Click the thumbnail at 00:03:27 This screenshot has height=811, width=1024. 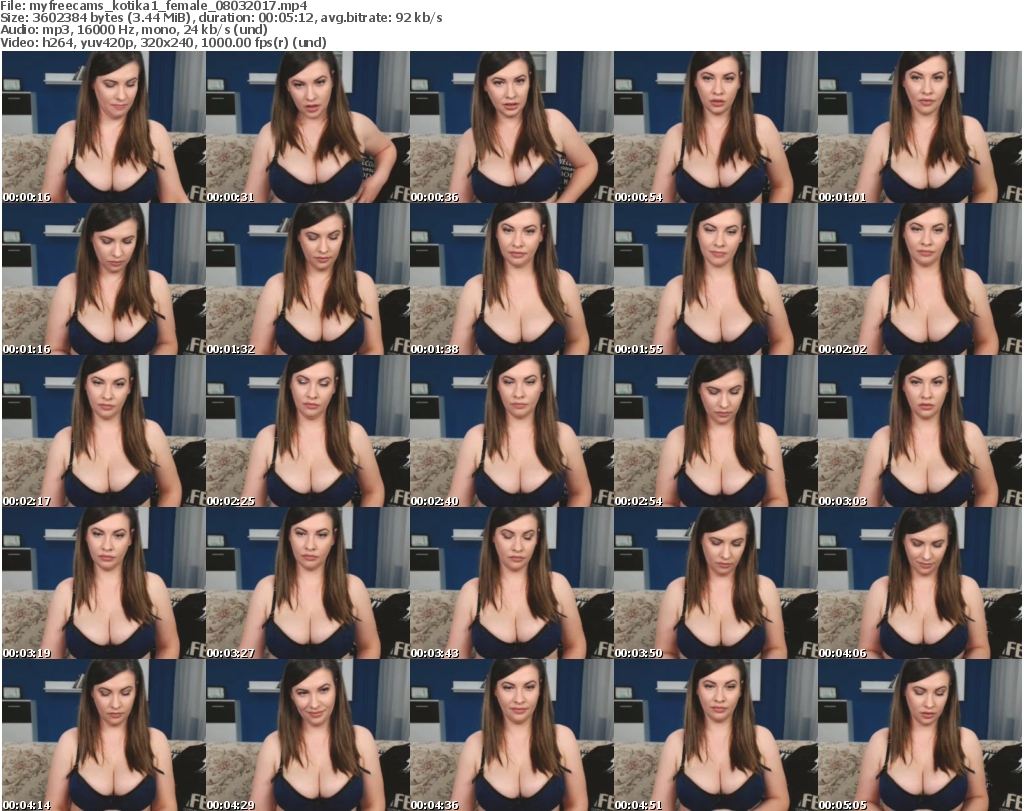coord(308,583)
